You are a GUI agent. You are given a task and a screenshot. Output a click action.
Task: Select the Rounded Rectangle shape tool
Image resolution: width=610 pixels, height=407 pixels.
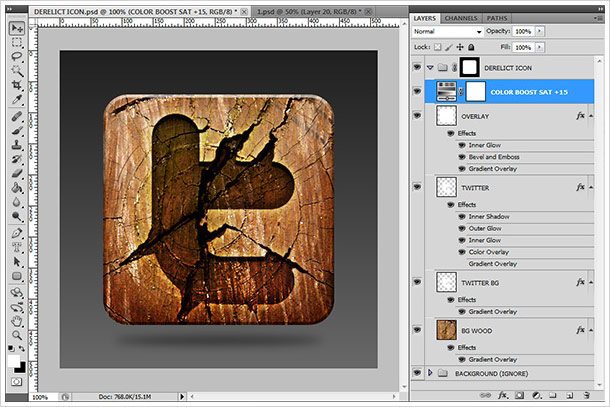pyautogui.click(x=16, y=276)
